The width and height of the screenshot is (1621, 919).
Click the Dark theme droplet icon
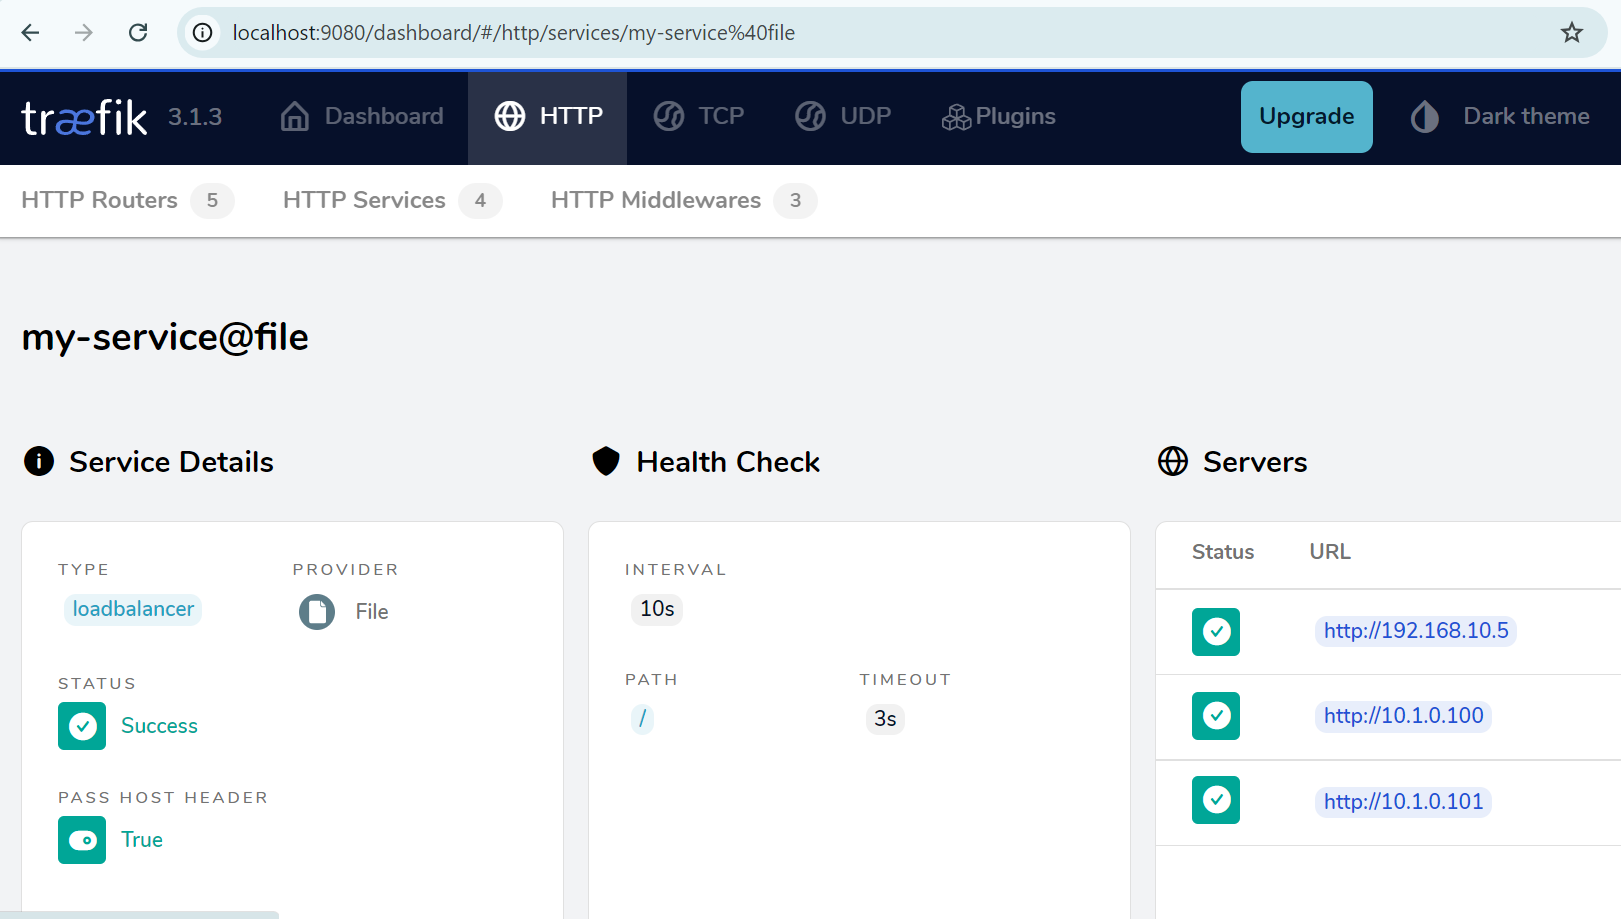(x=1425, y=116)
